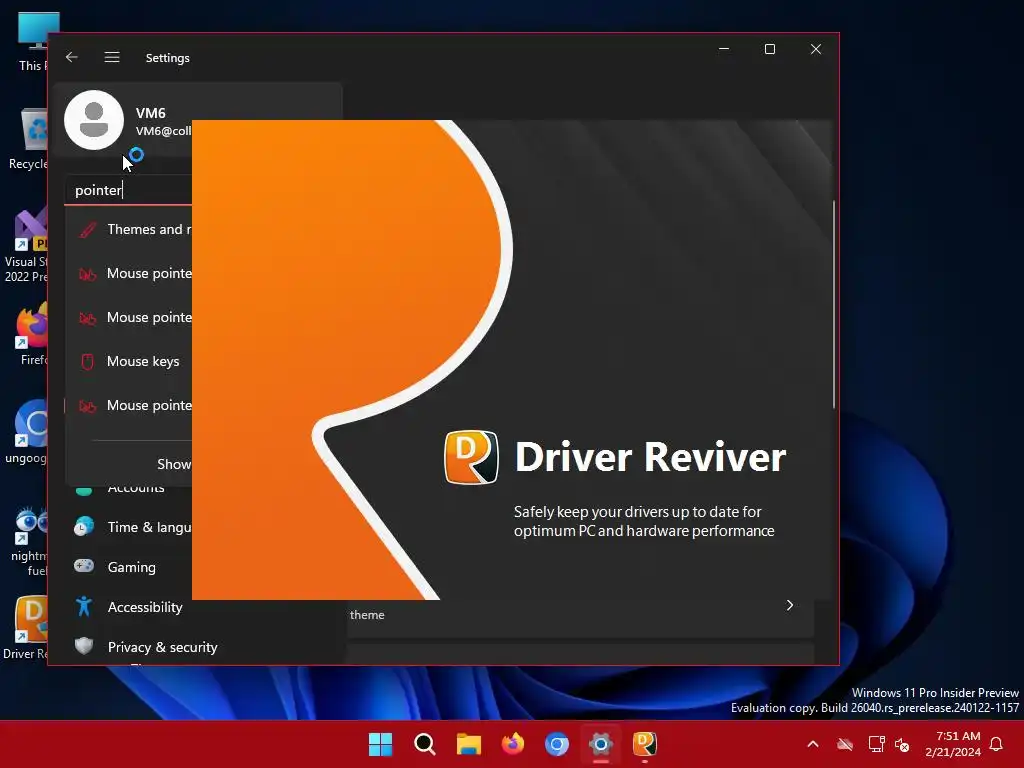Select the Firefox desktop shortcut
Viewport: 1024px width, 768px height.
(x=33, y=334)
